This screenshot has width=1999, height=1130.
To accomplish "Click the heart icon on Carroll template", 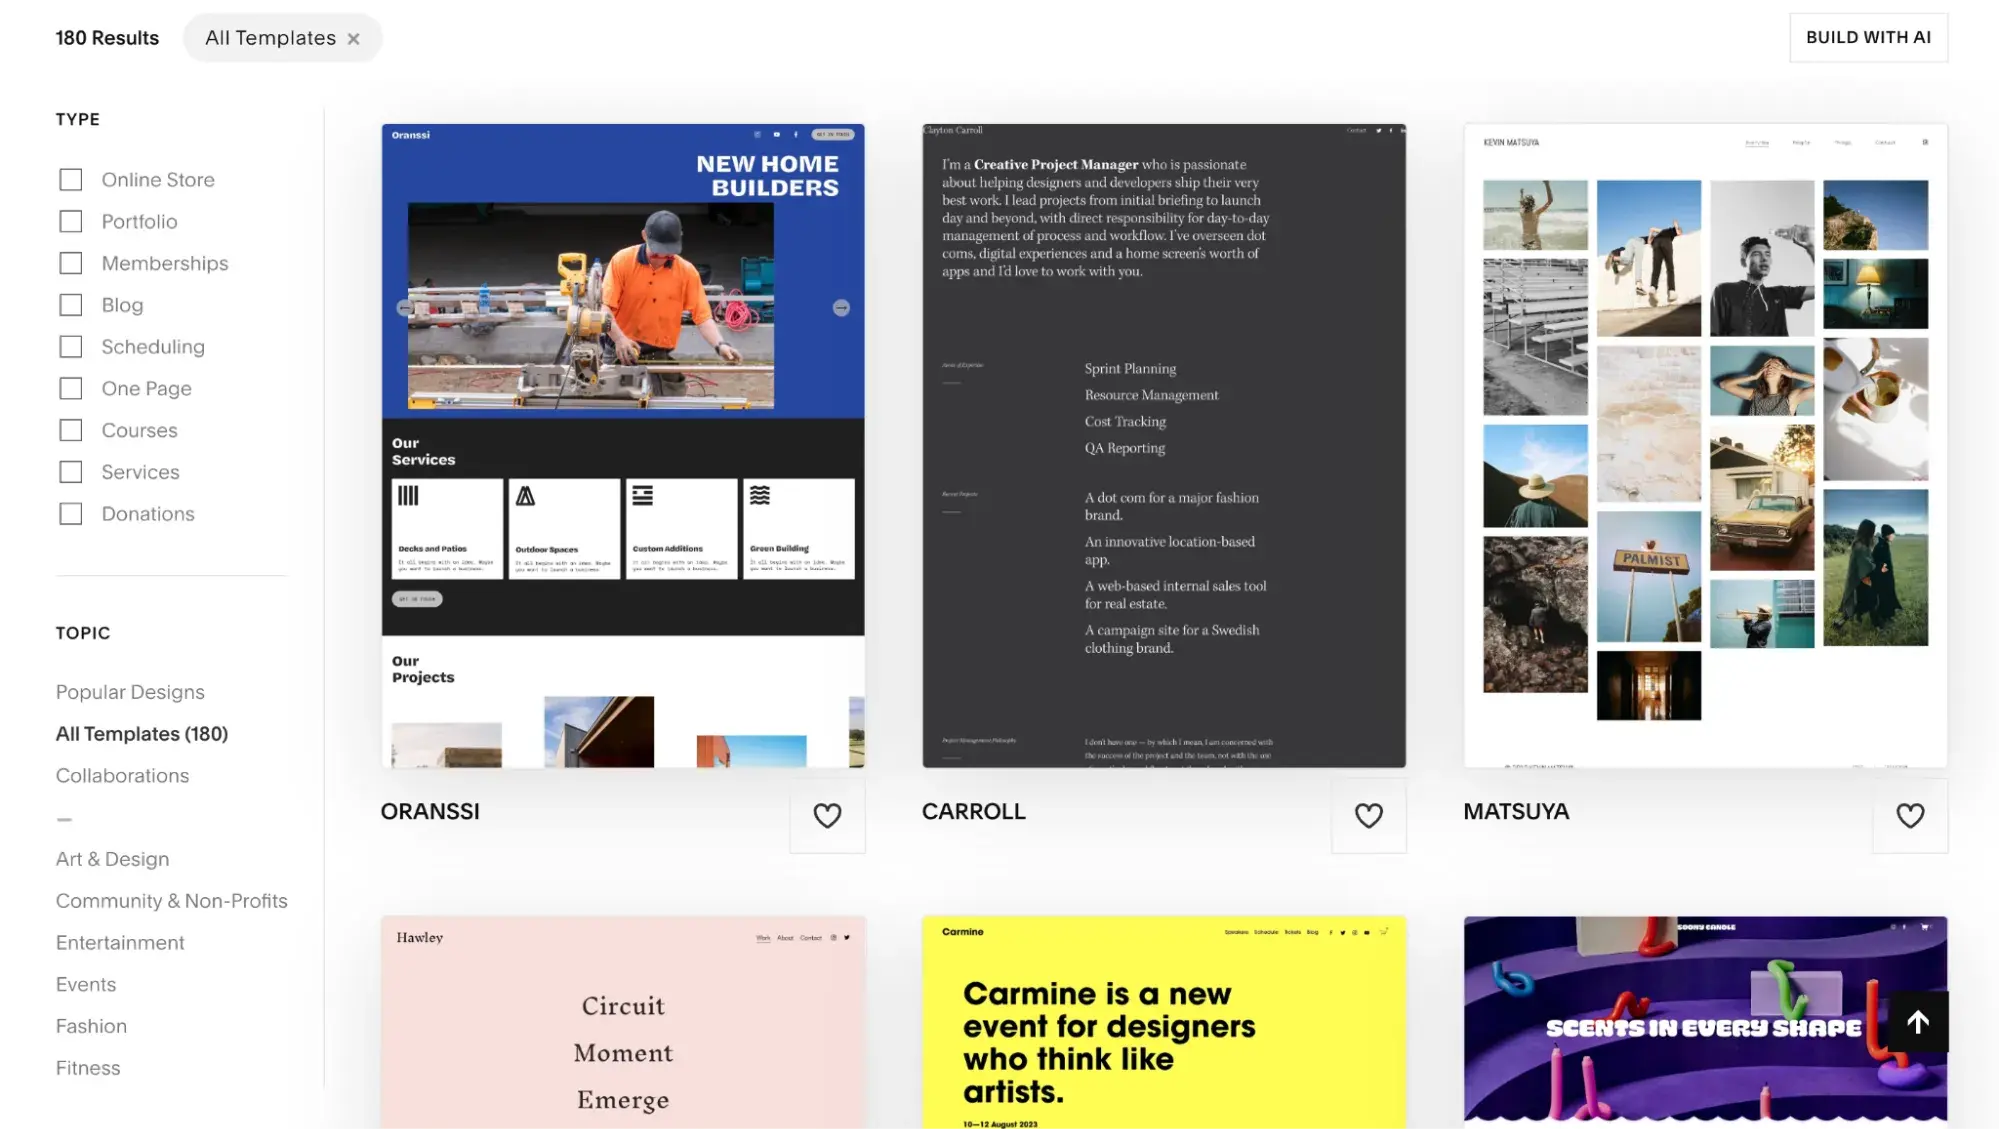I will tap(1369, 816).
